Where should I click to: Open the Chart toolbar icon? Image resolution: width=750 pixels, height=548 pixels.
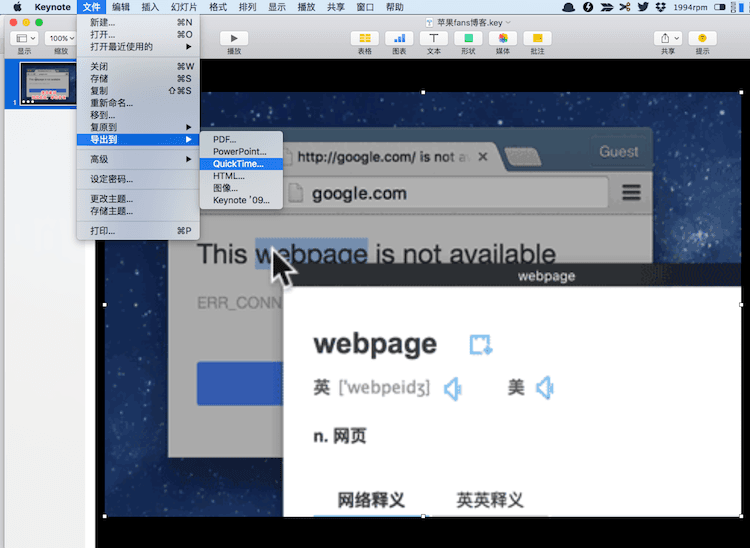tap(399, 38)
